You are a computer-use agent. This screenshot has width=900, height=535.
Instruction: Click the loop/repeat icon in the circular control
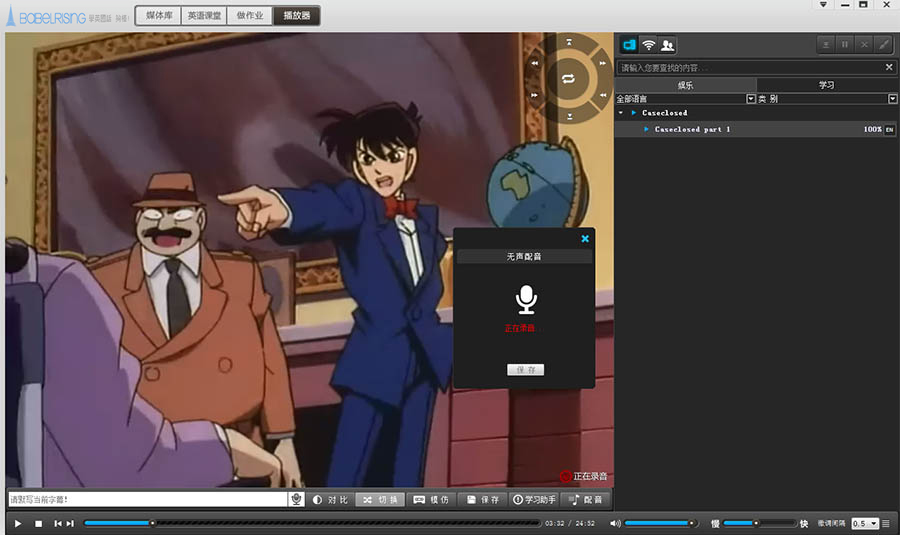568,79
